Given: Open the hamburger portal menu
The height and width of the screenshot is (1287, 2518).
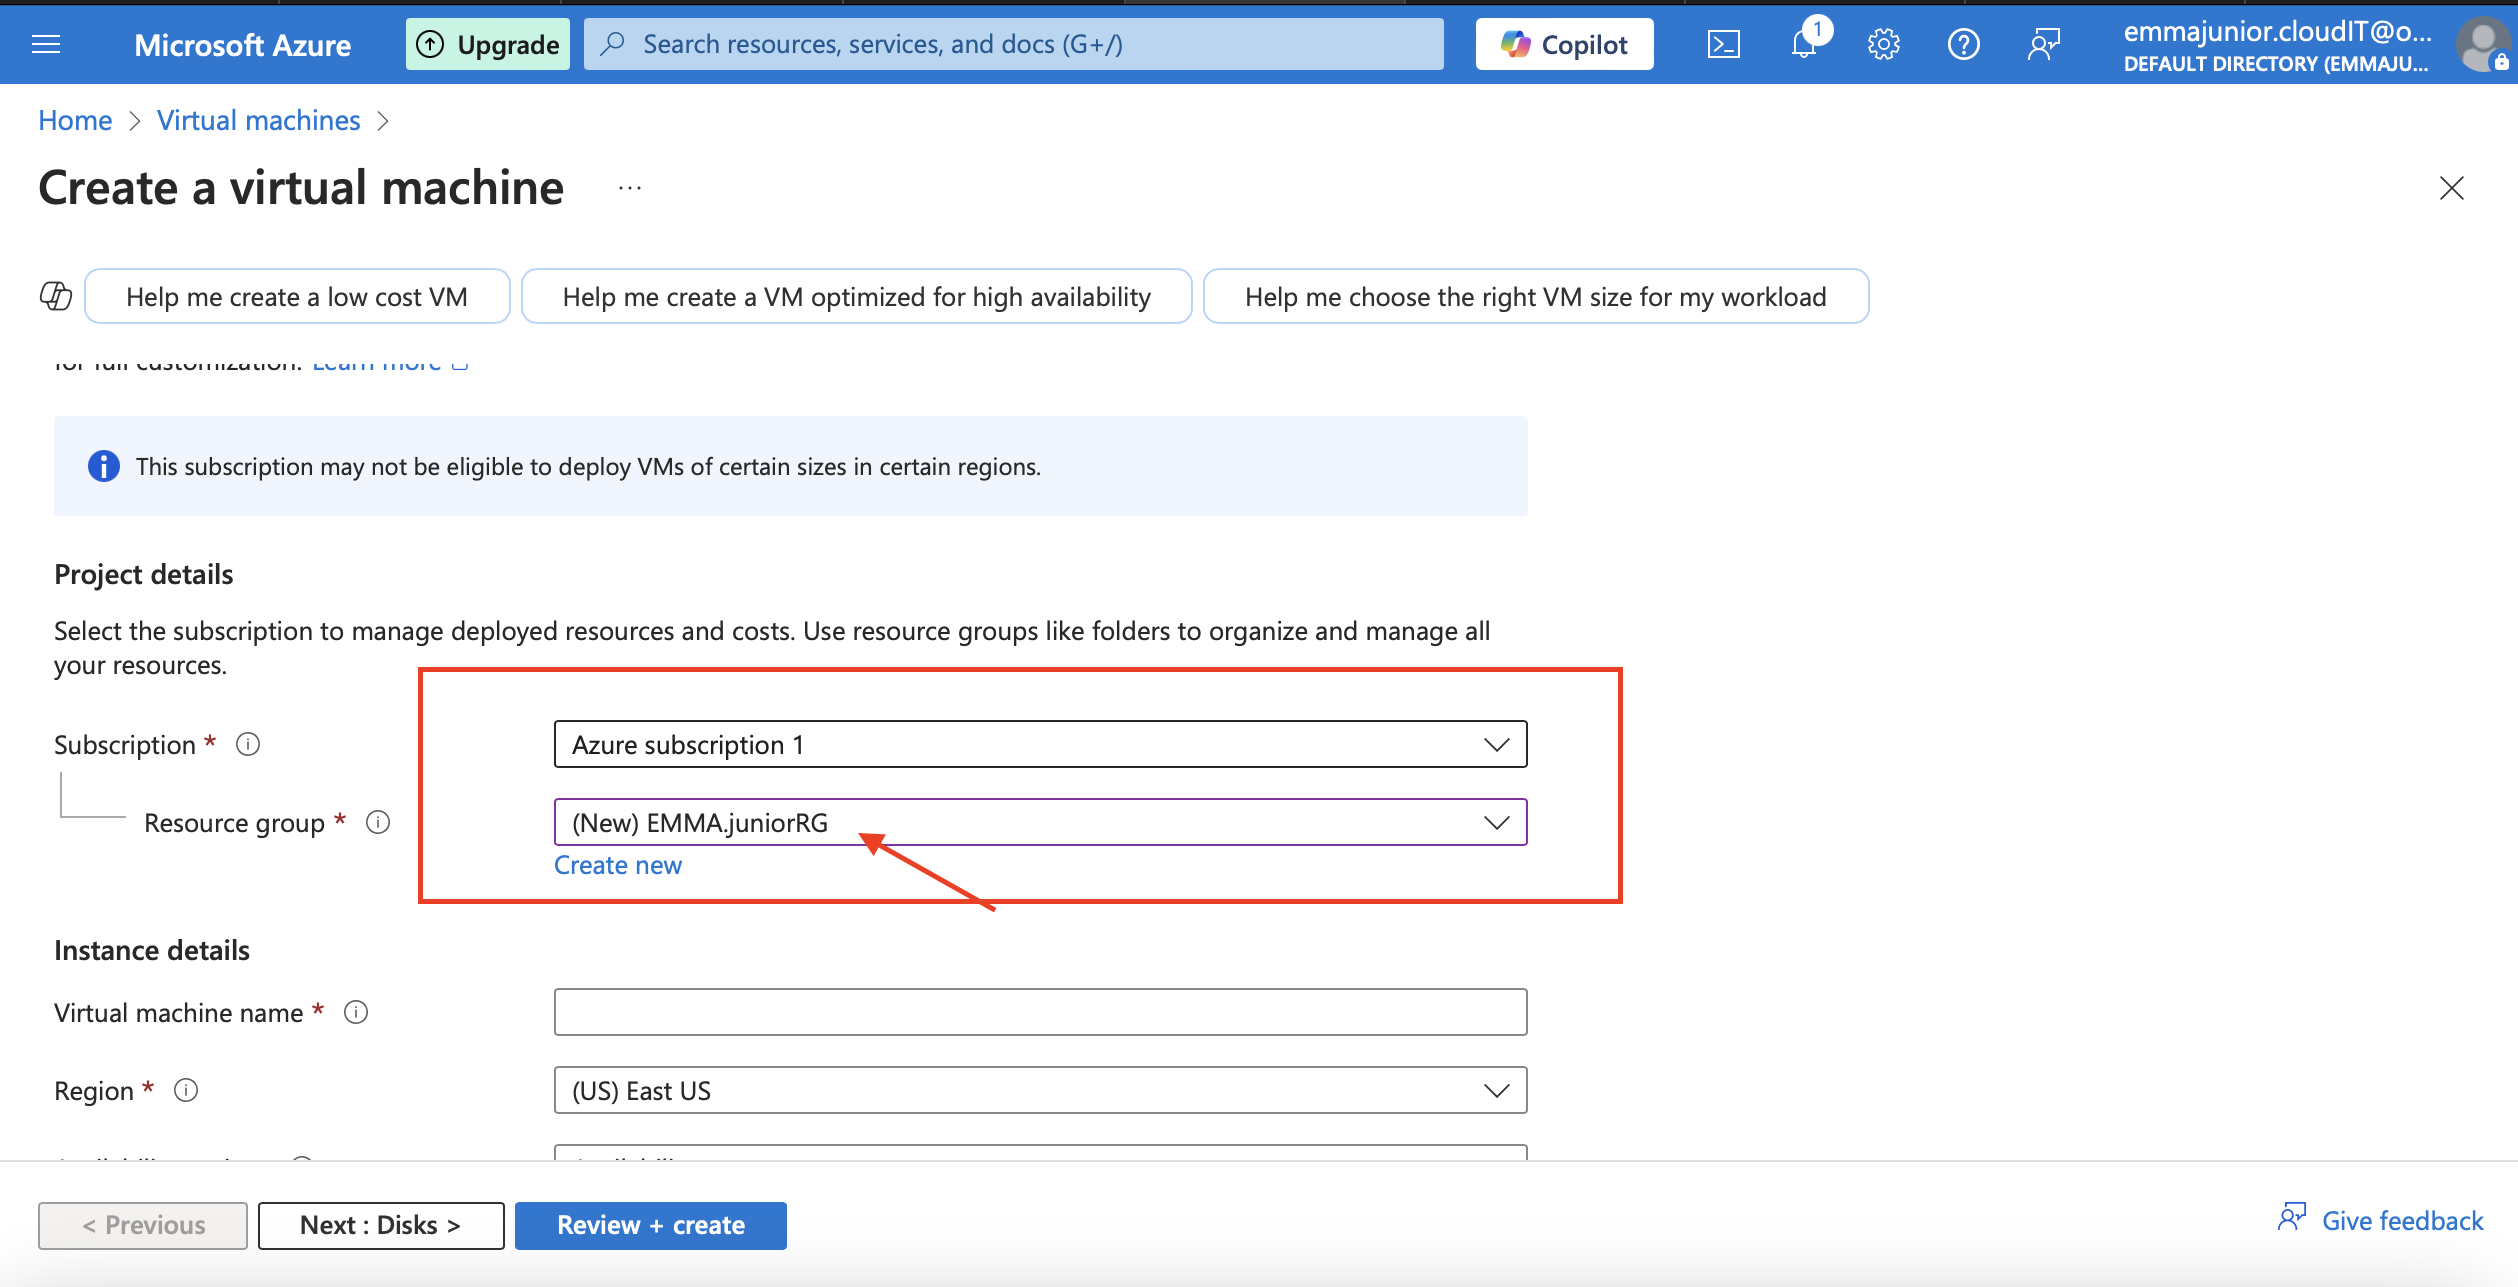Looking at the screenshot, I should tap(46, 44).
